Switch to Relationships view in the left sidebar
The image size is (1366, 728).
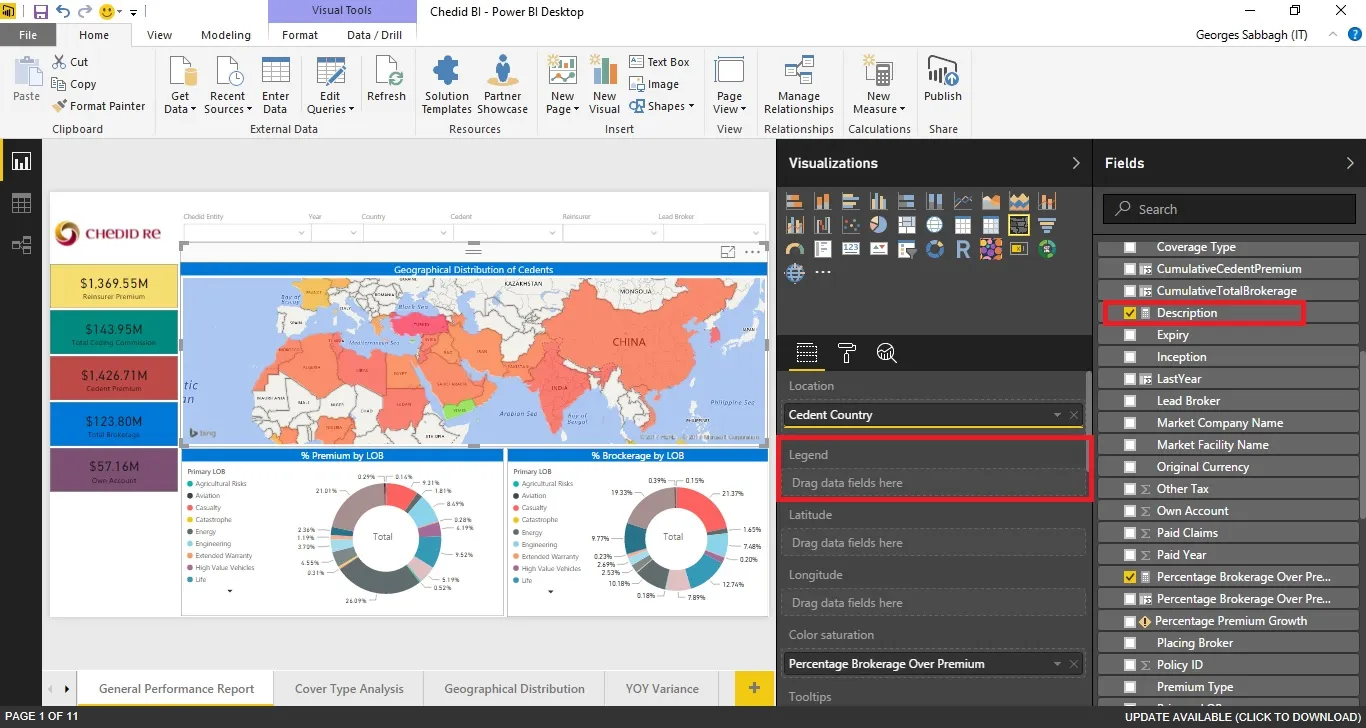tap(21, 244)
